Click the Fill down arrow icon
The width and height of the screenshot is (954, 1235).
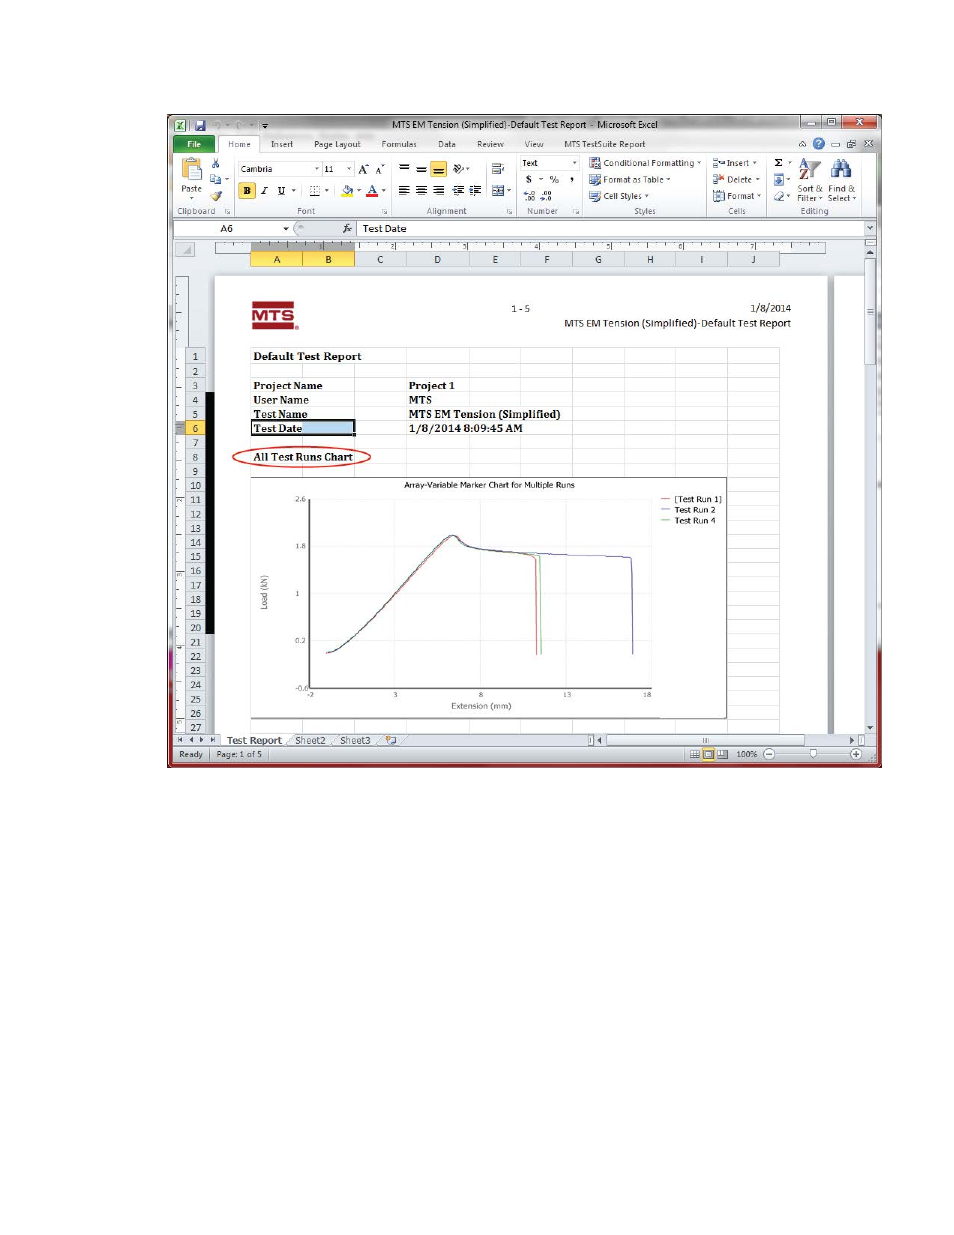pos(779,180)
